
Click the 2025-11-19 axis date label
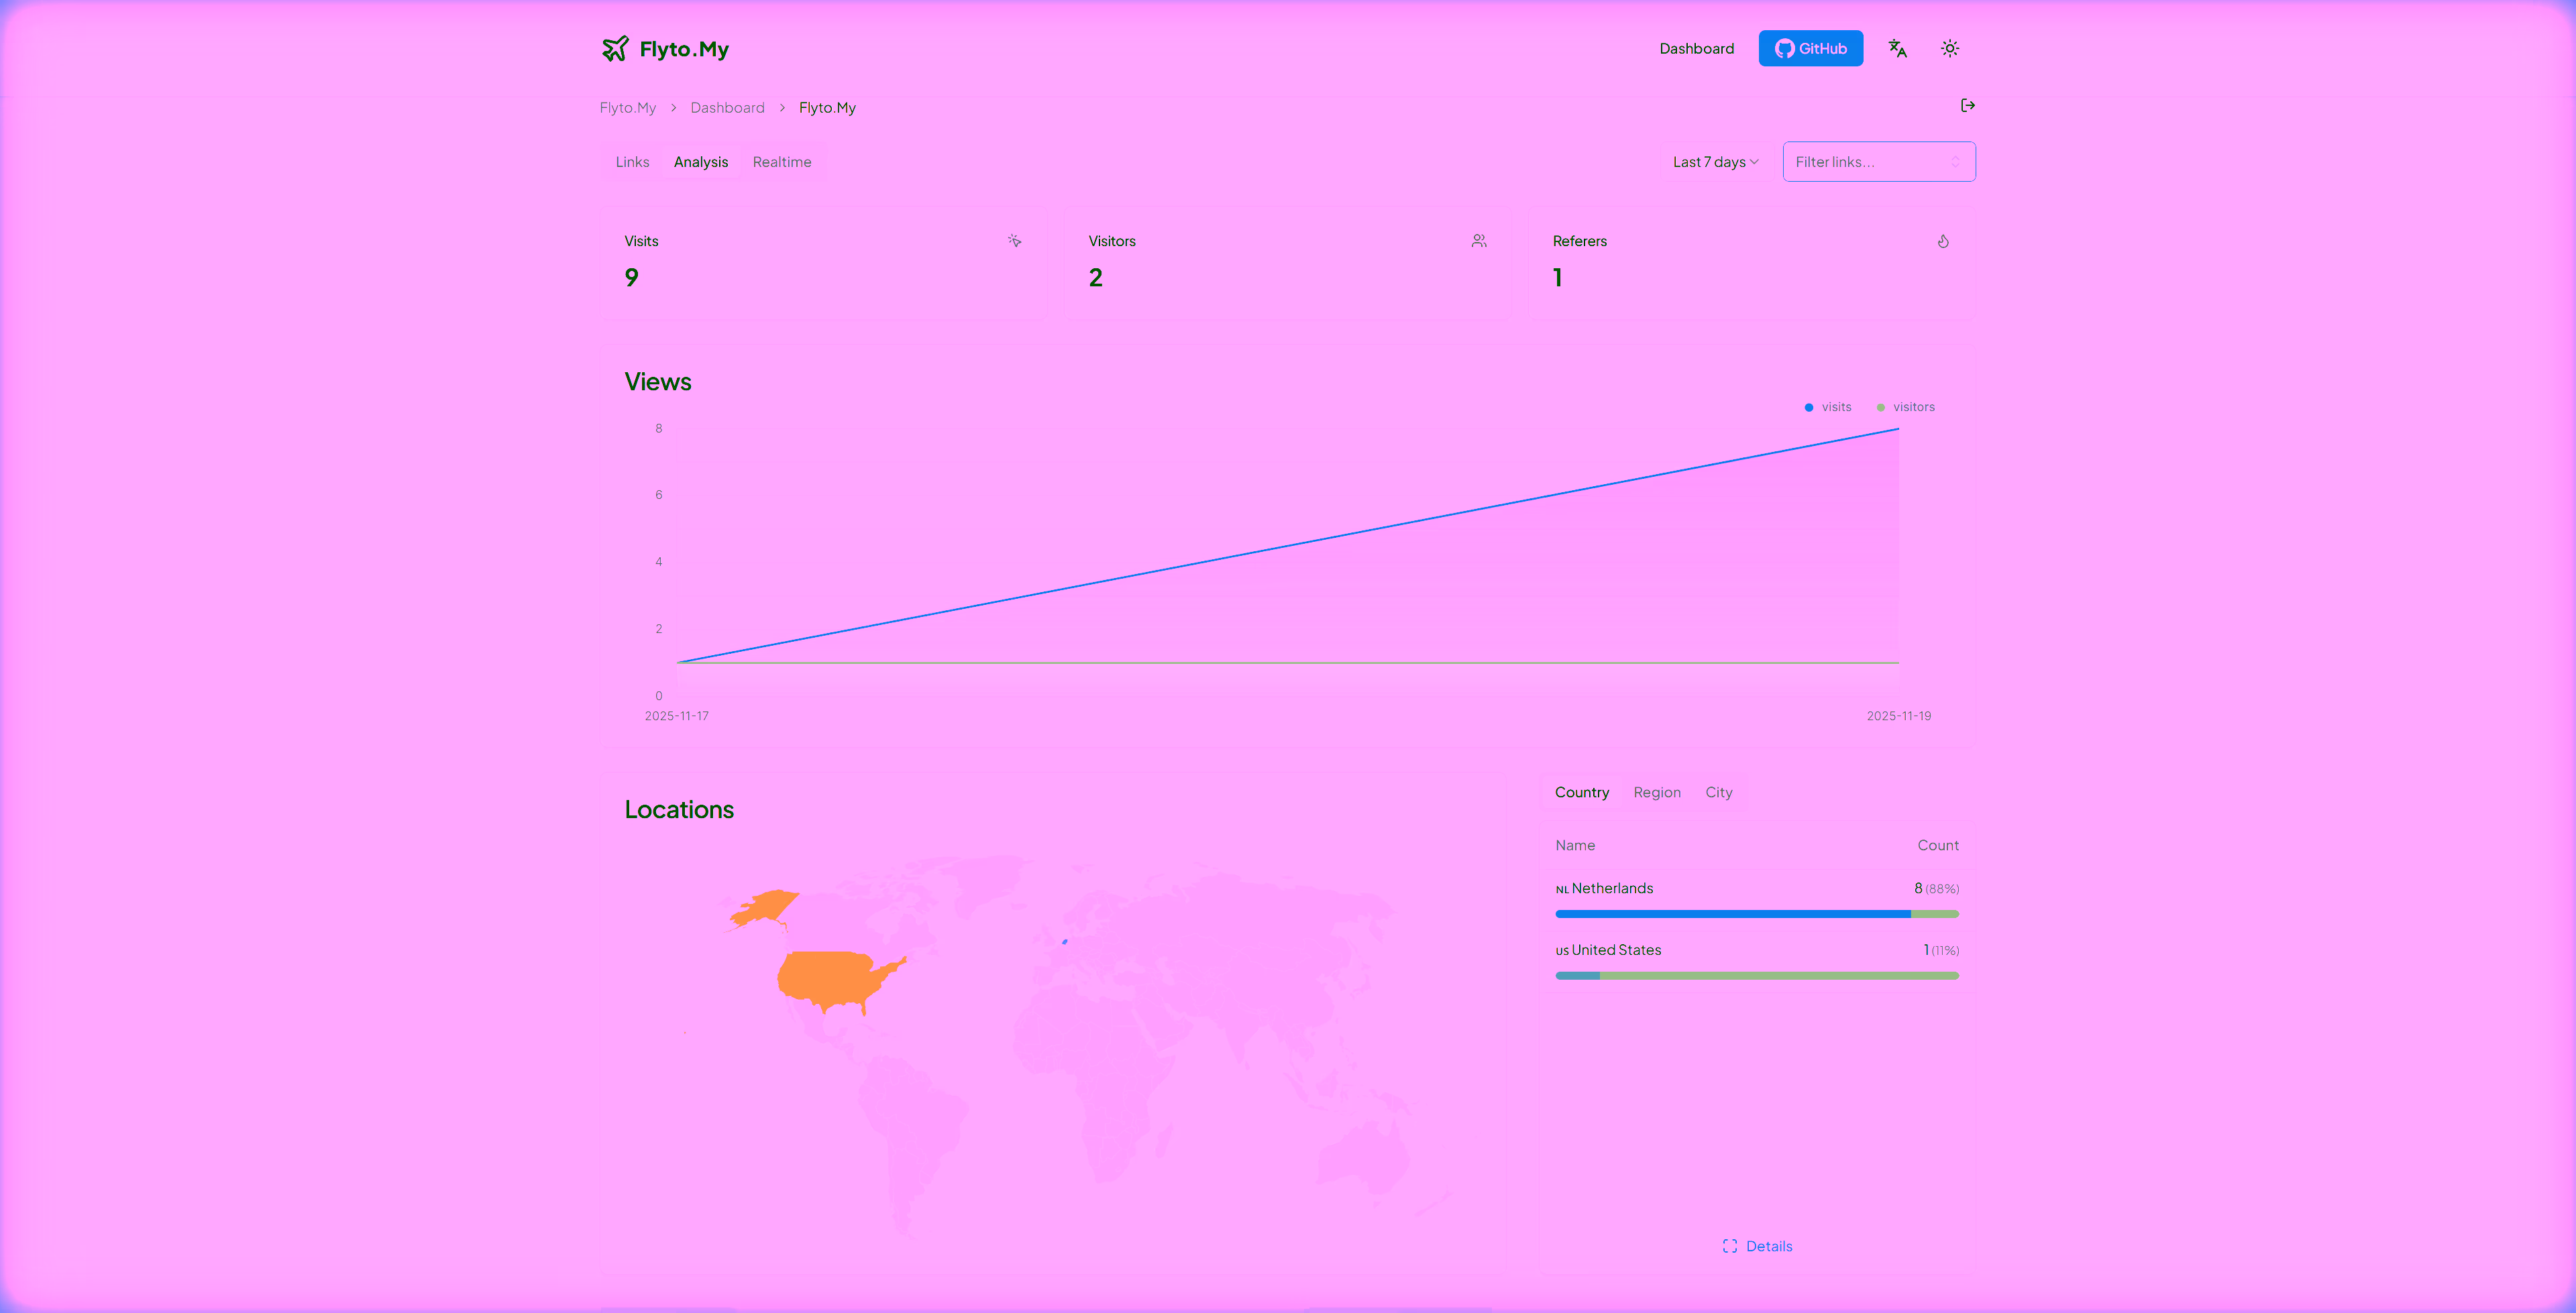(x=1898, y=716)
